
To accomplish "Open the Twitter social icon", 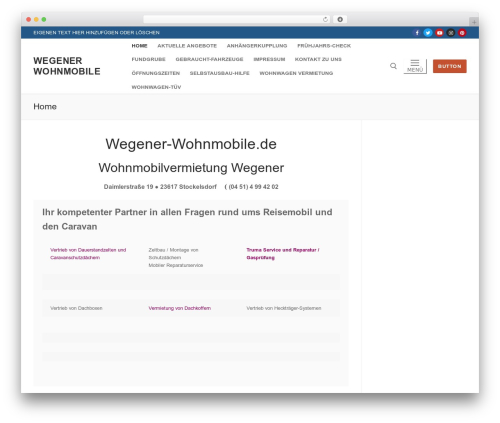I will [428, 33].
